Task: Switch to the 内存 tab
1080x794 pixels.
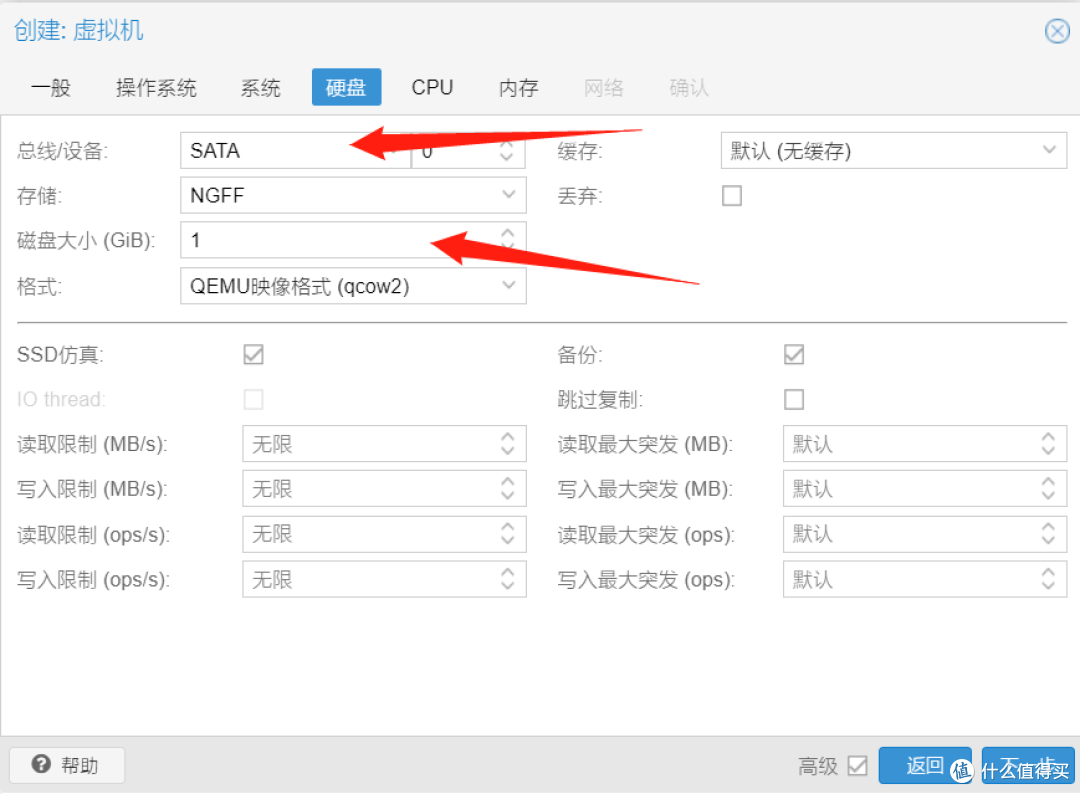Action: (x=517, y=87)
